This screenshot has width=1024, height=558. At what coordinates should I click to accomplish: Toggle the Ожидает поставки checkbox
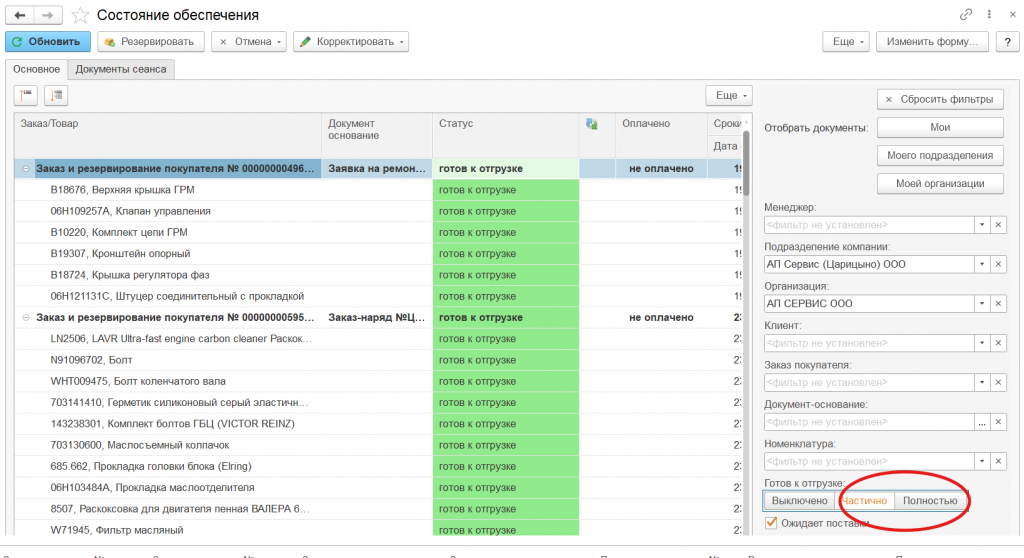point(771,522)
